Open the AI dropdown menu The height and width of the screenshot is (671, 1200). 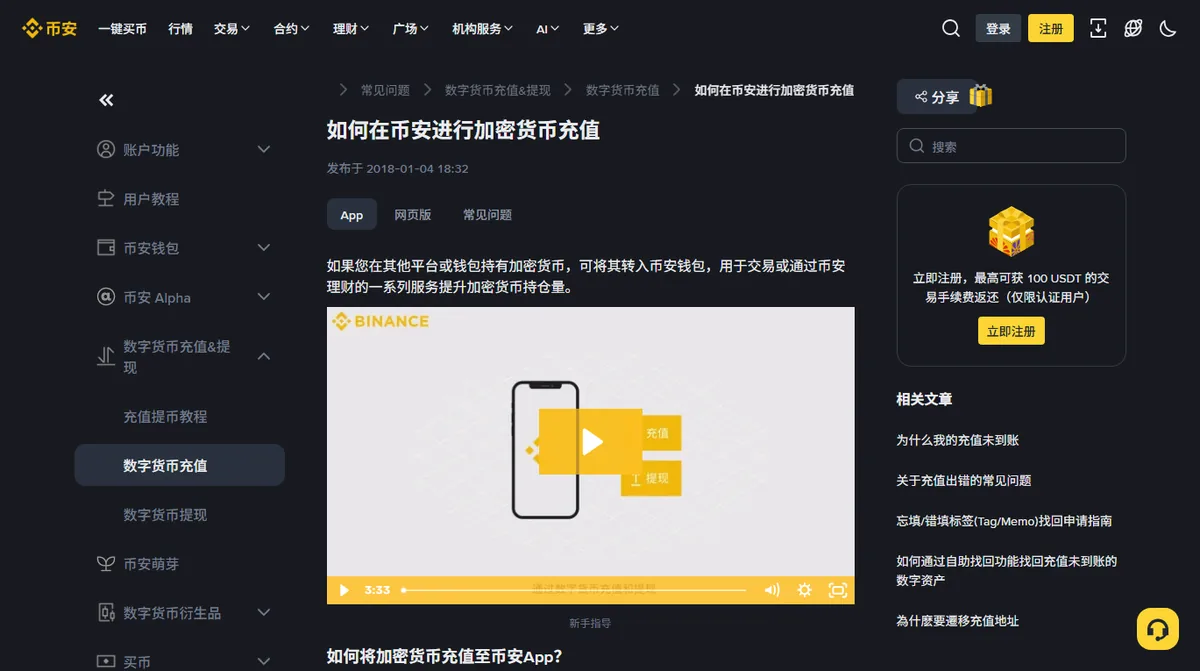(x=548, y=29)
